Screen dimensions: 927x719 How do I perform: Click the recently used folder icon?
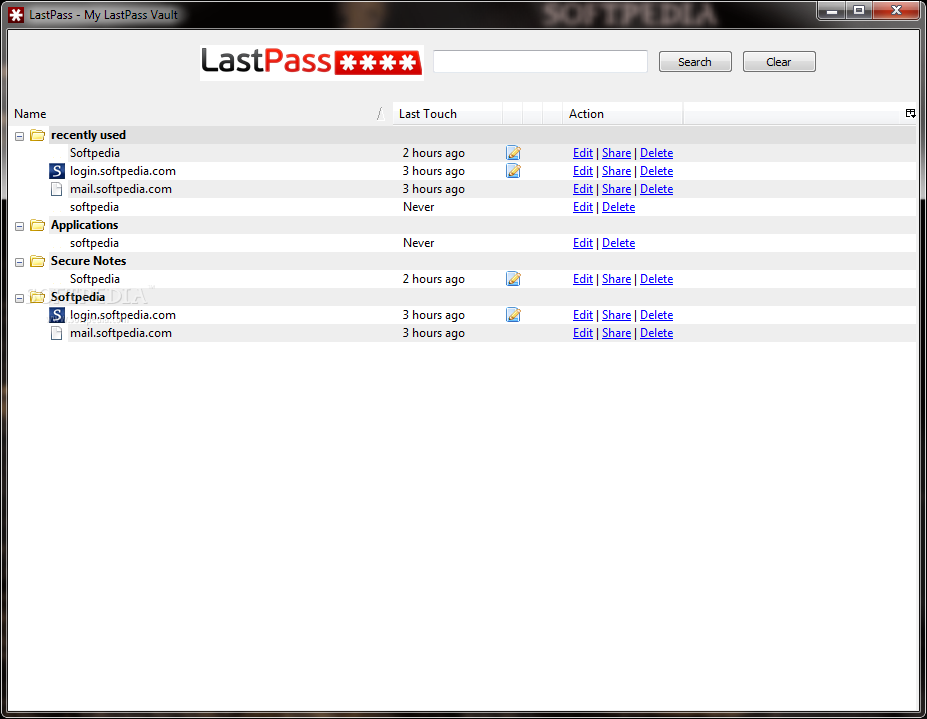pos(37,135)
